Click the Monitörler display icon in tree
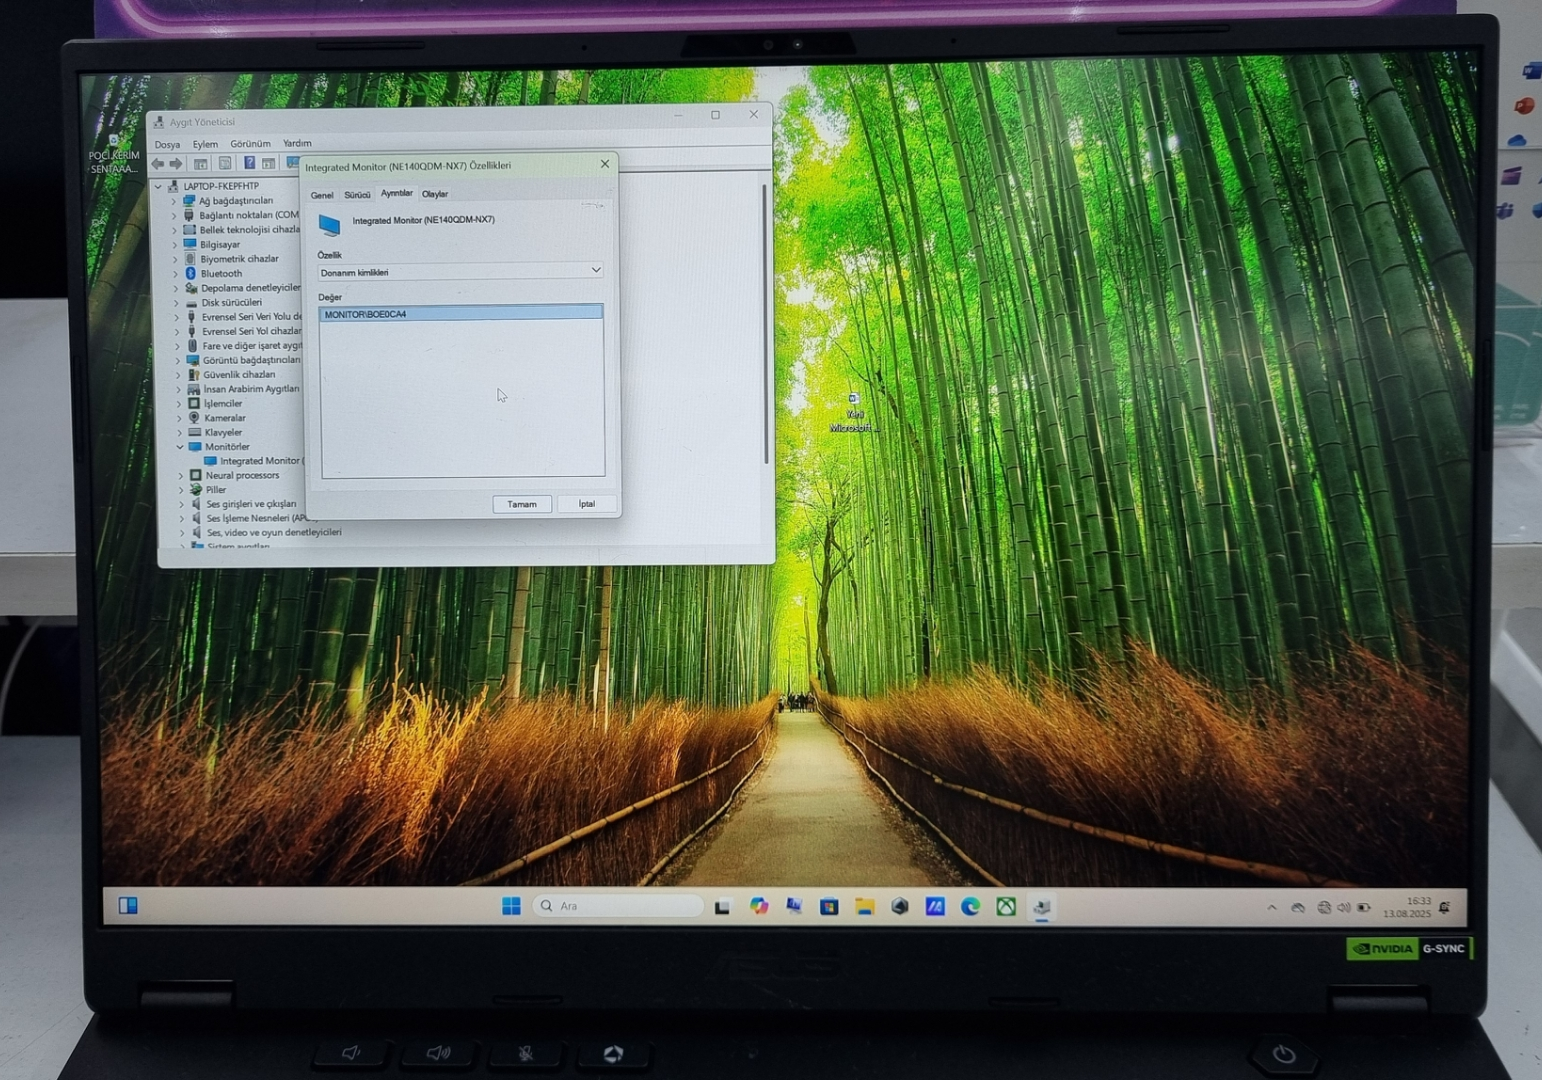The height and width of the screenshot is (1080, 1542). [195, 446]
